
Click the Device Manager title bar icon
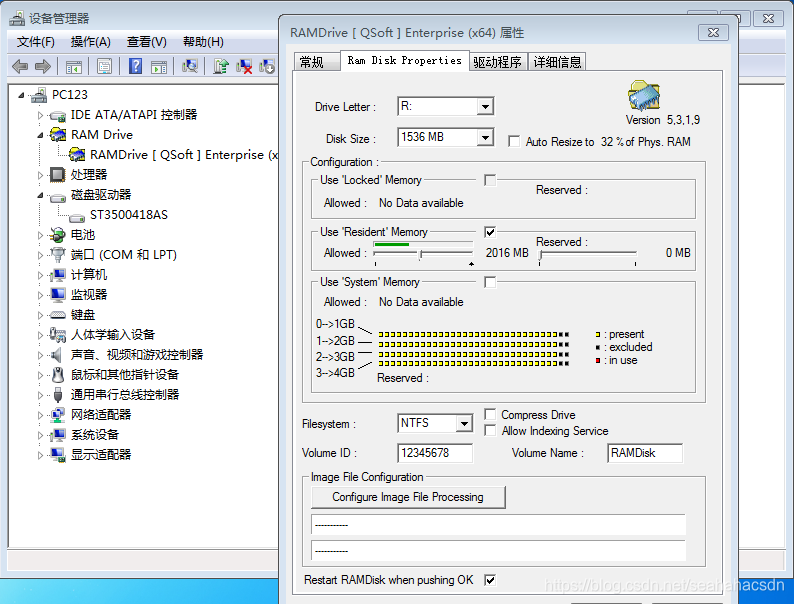pyautogui.click(x=17, y=19)
